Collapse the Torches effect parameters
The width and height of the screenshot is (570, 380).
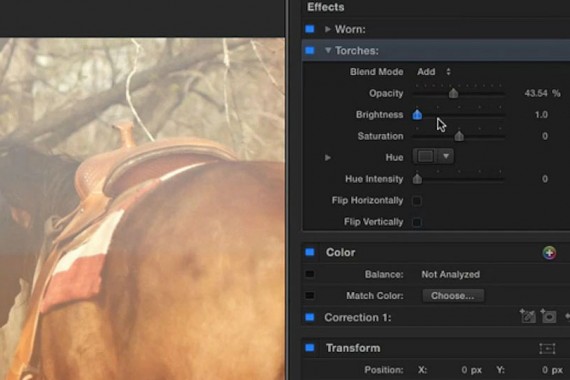click(328, 50)
